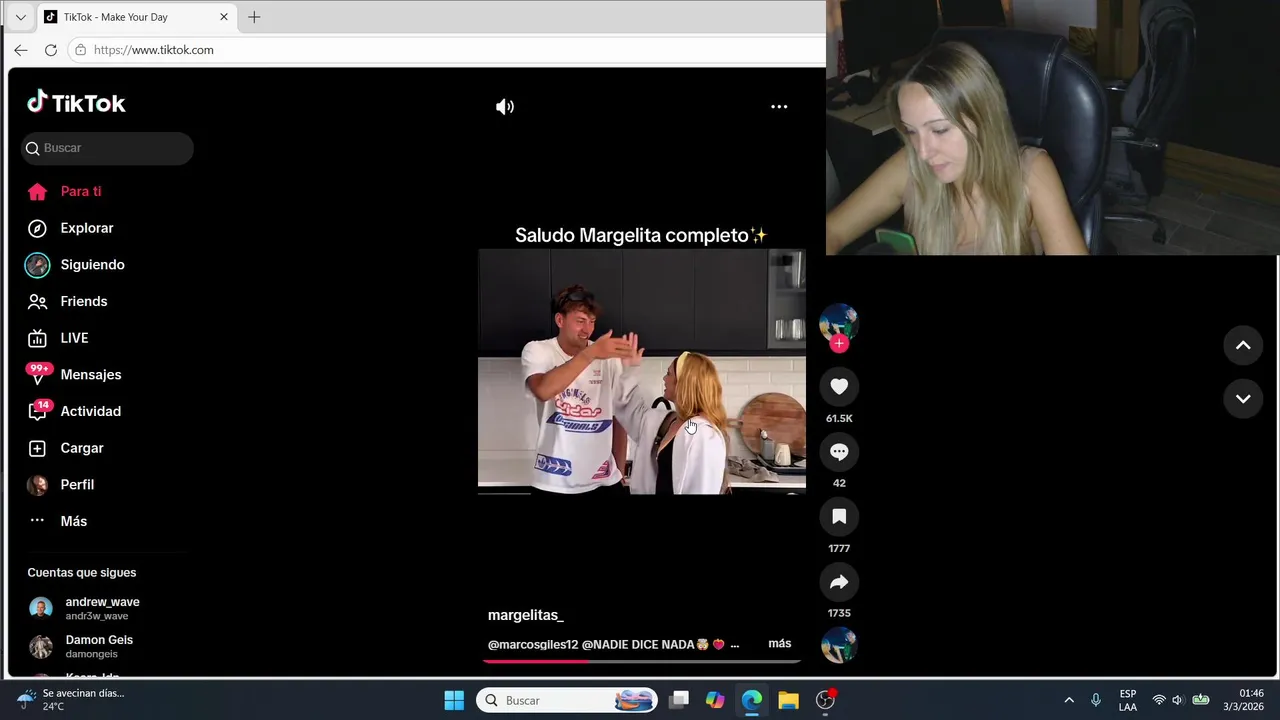The height and width of the screenshot is (720, 1280).
Task: Click the @marcosgiles12 mention
Action: coord(533,644)
